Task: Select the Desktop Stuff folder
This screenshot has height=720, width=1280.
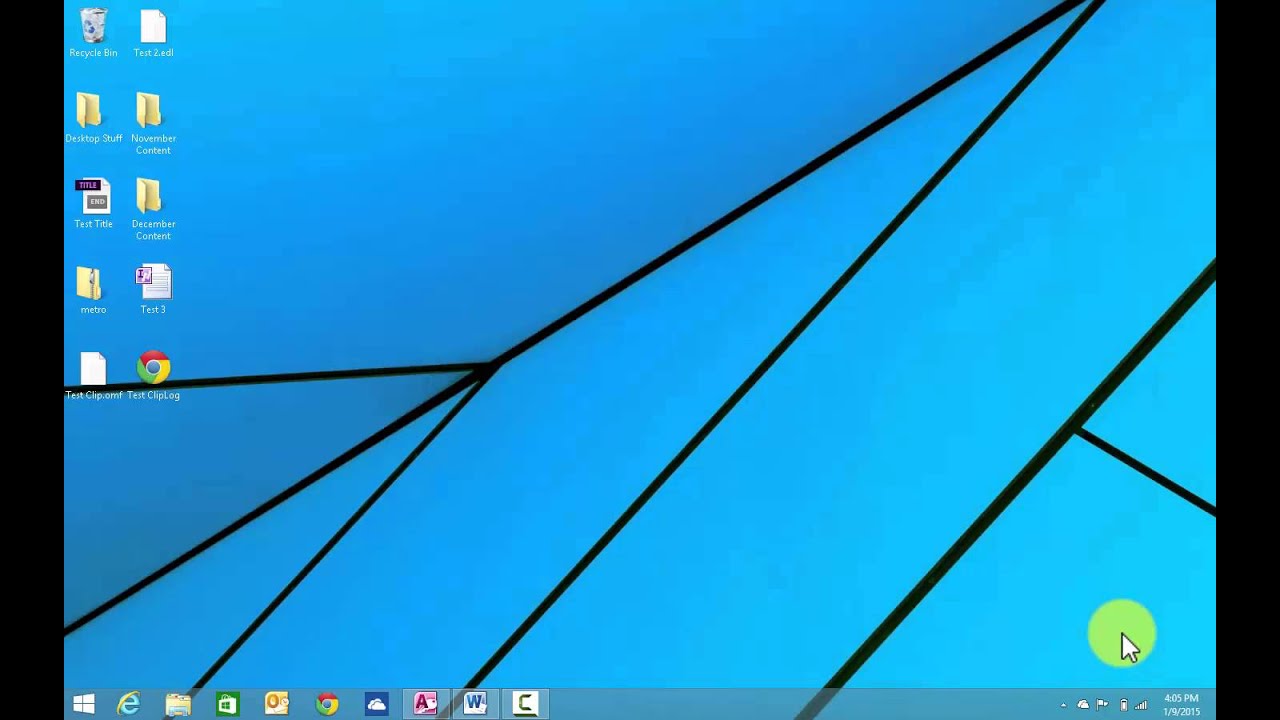Action: tap(93, 118)
